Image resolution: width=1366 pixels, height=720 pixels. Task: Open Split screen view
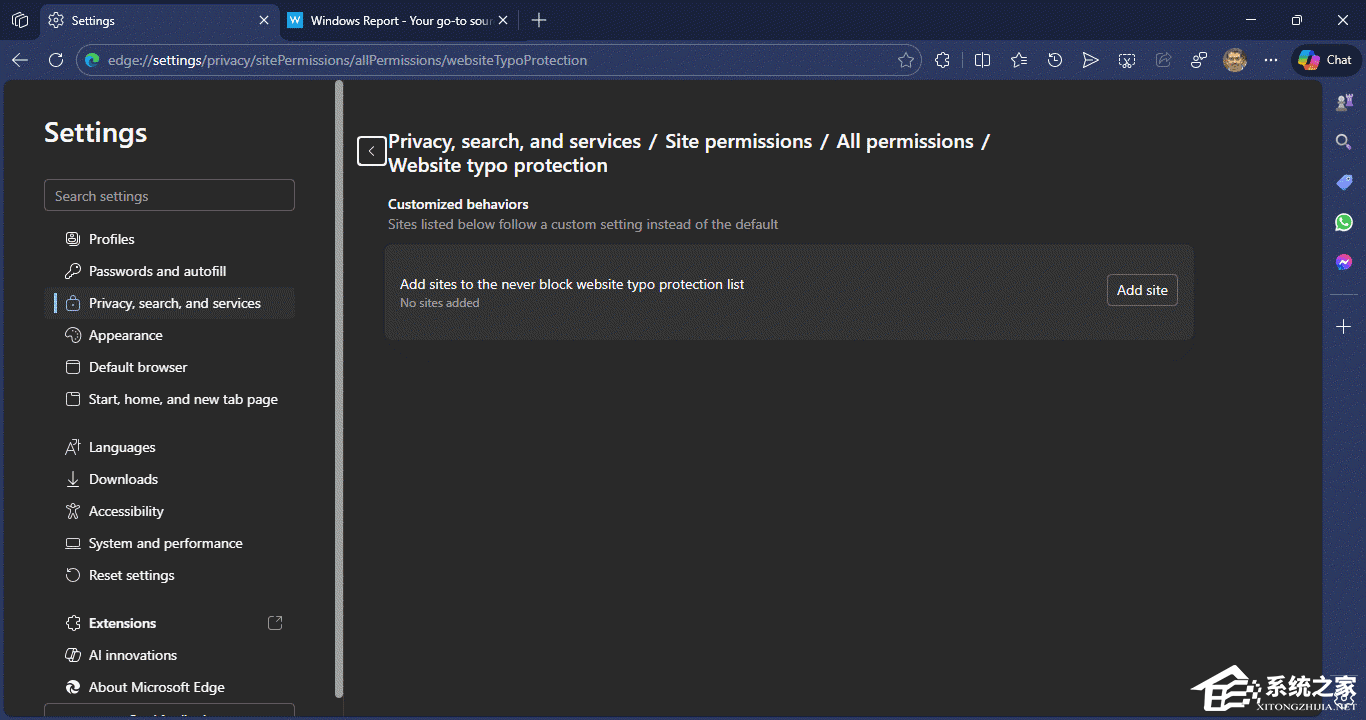tap(982, 60)
